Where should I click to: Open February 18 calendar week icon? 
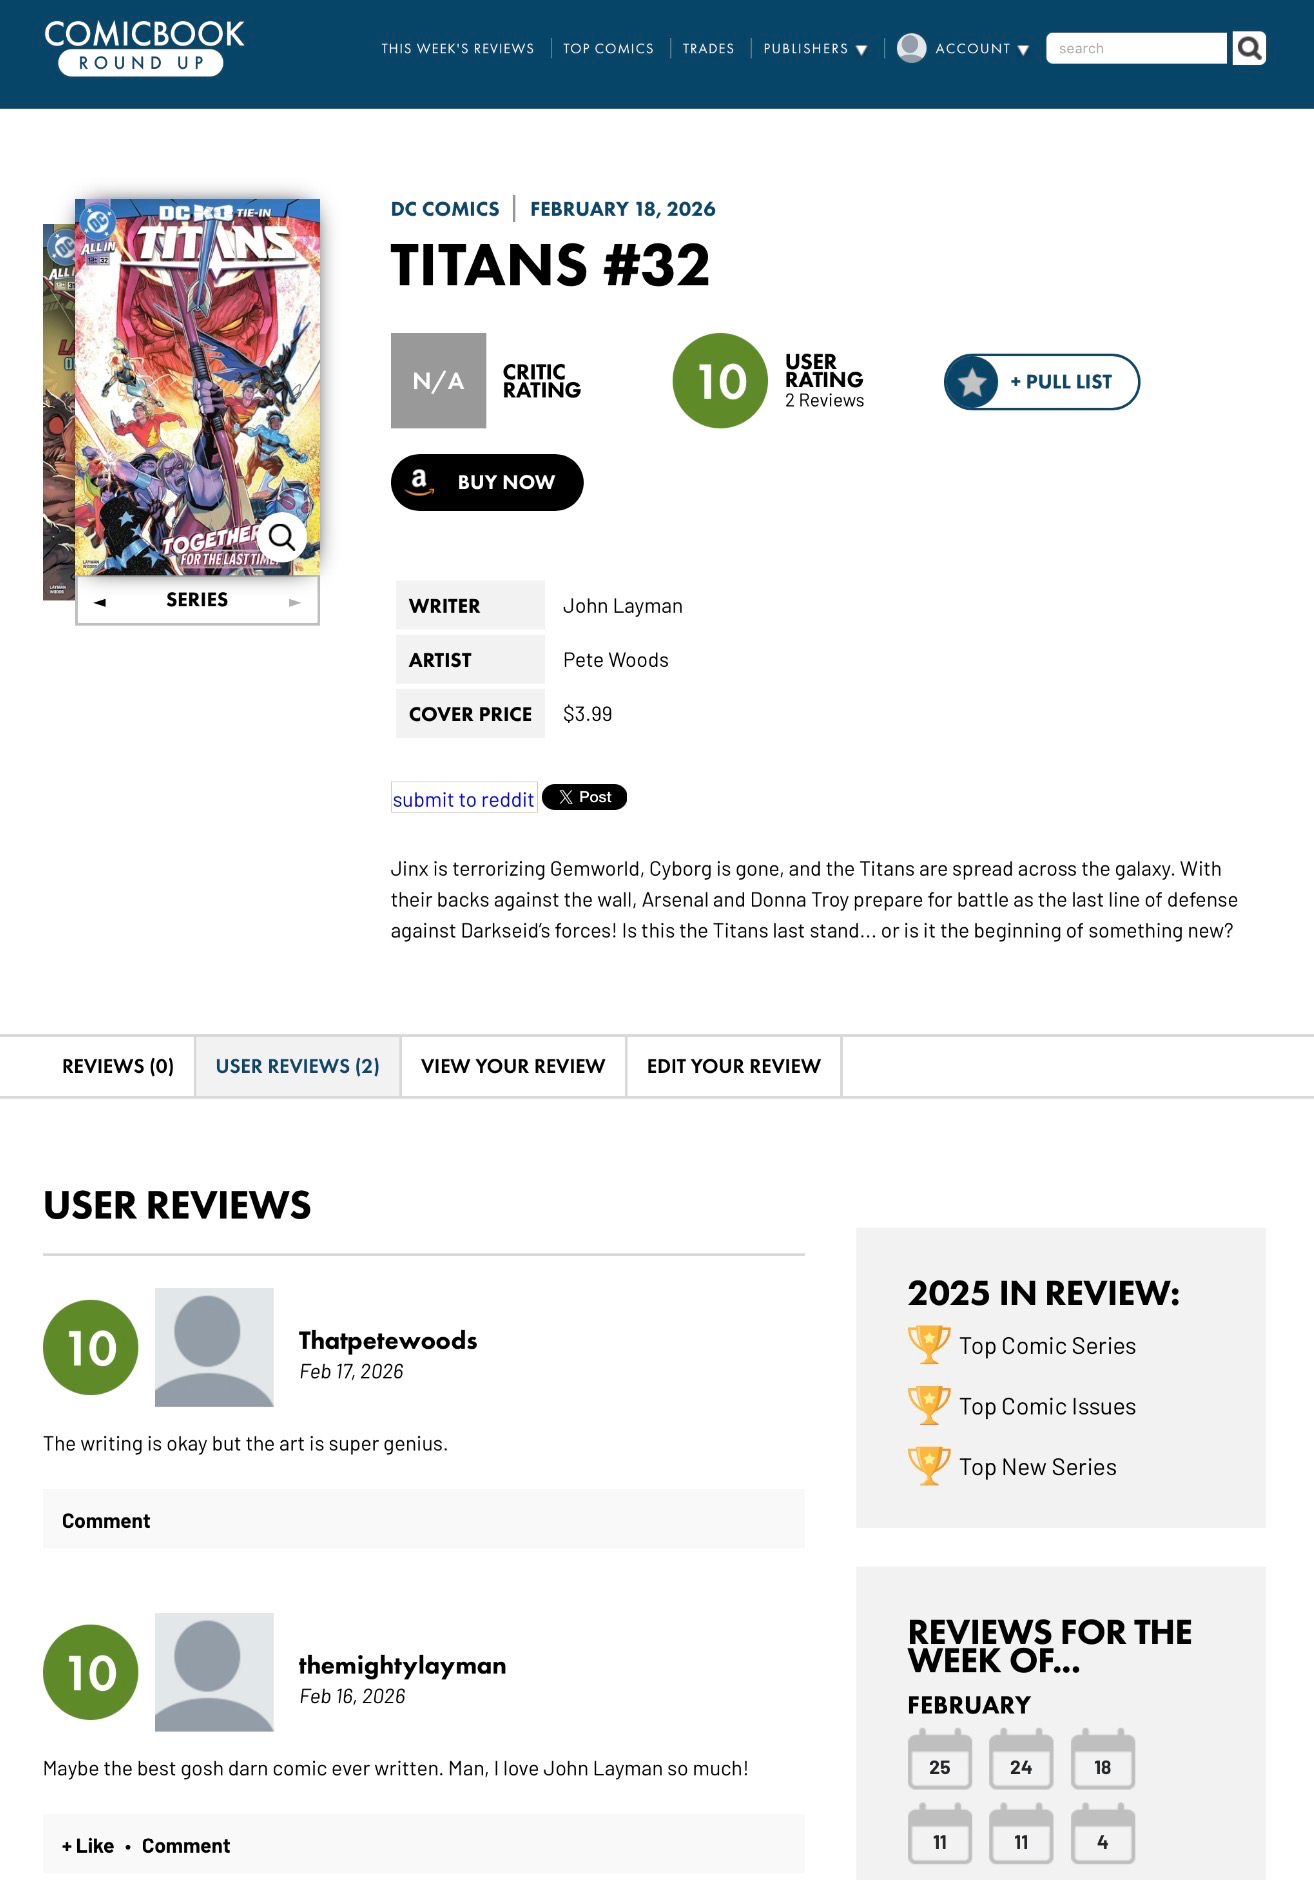pos(1102,1762)
